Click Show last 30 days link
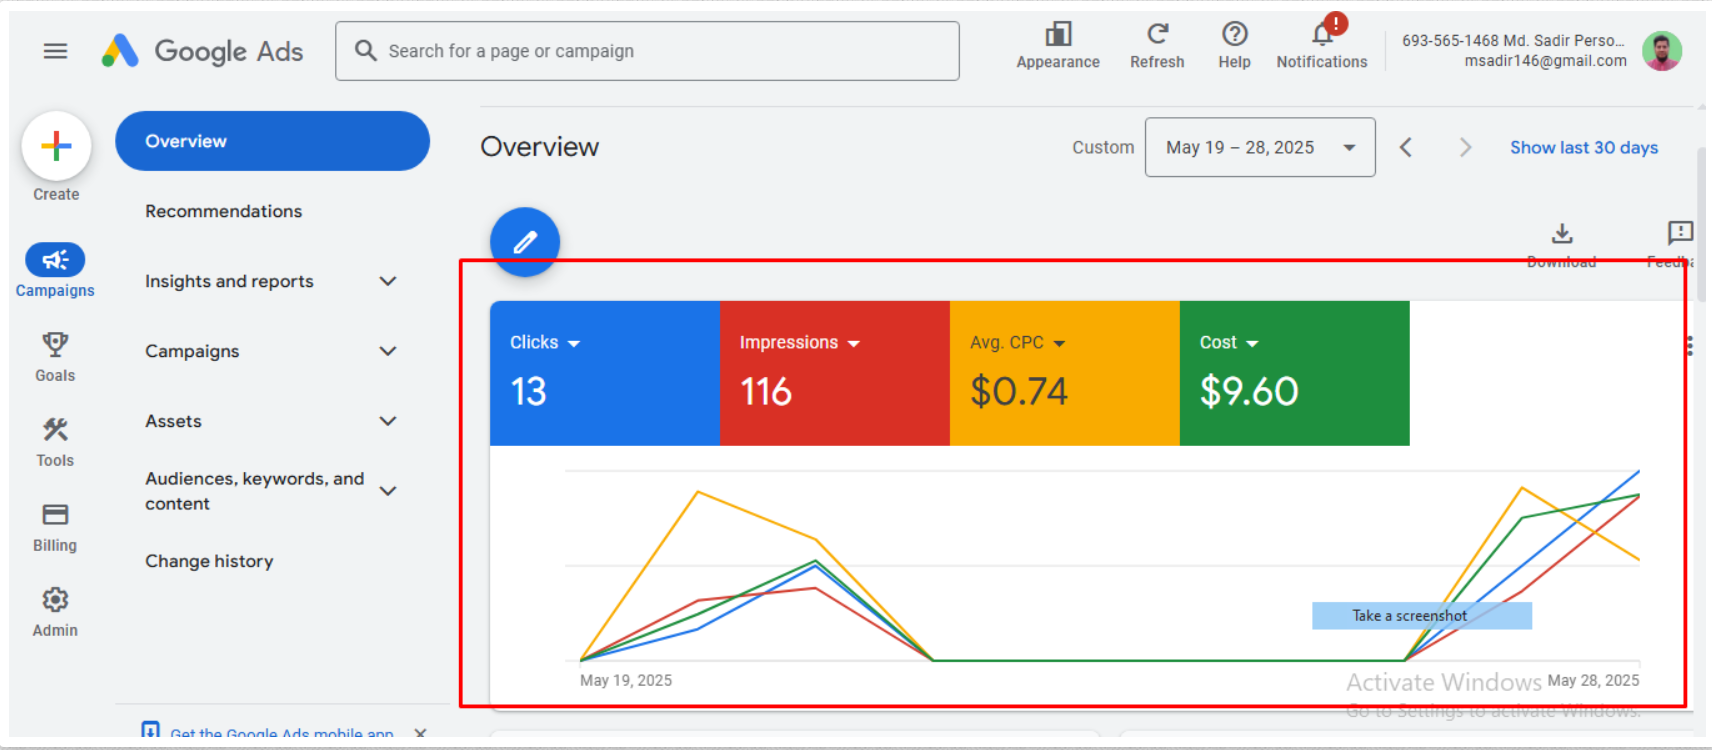The image size is (1712, 750). [1584, 147]
